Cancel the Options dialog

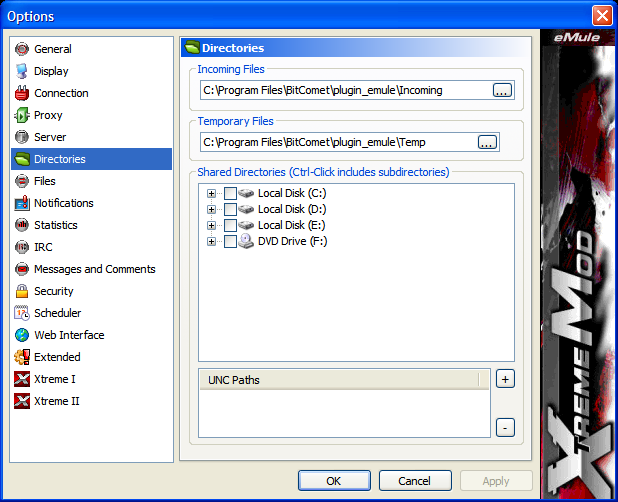pyautogui.click(x=415, y=481)
